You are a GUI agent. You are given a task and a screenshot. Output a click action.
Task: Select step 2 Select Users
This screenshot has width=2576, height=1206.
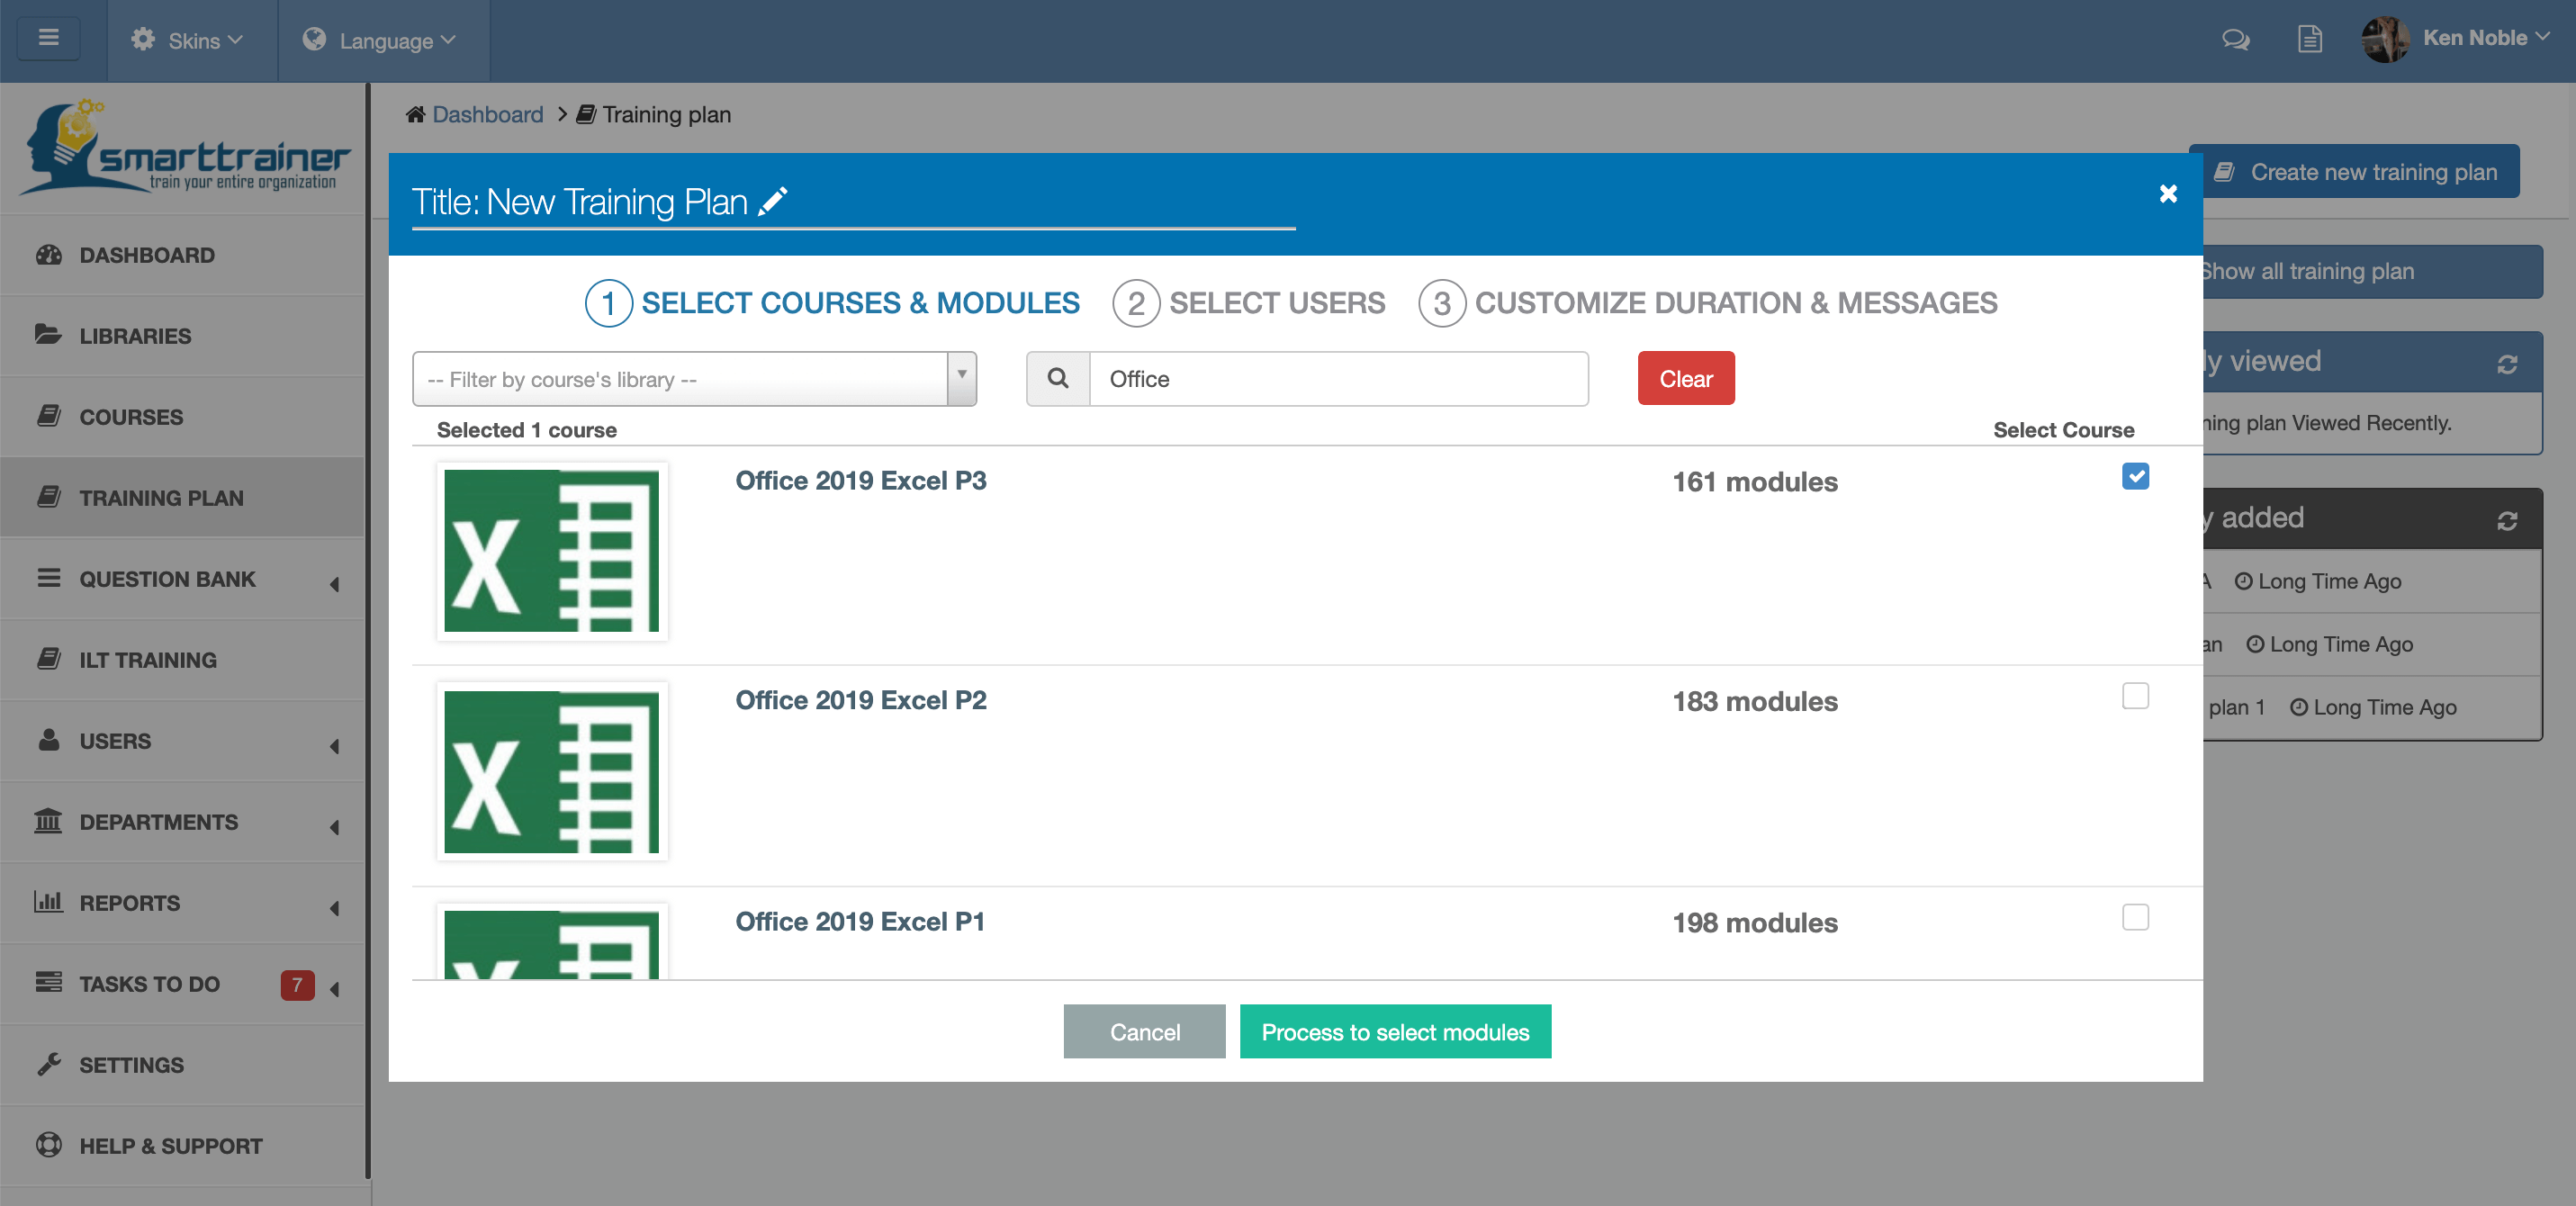click(1249, 303)
